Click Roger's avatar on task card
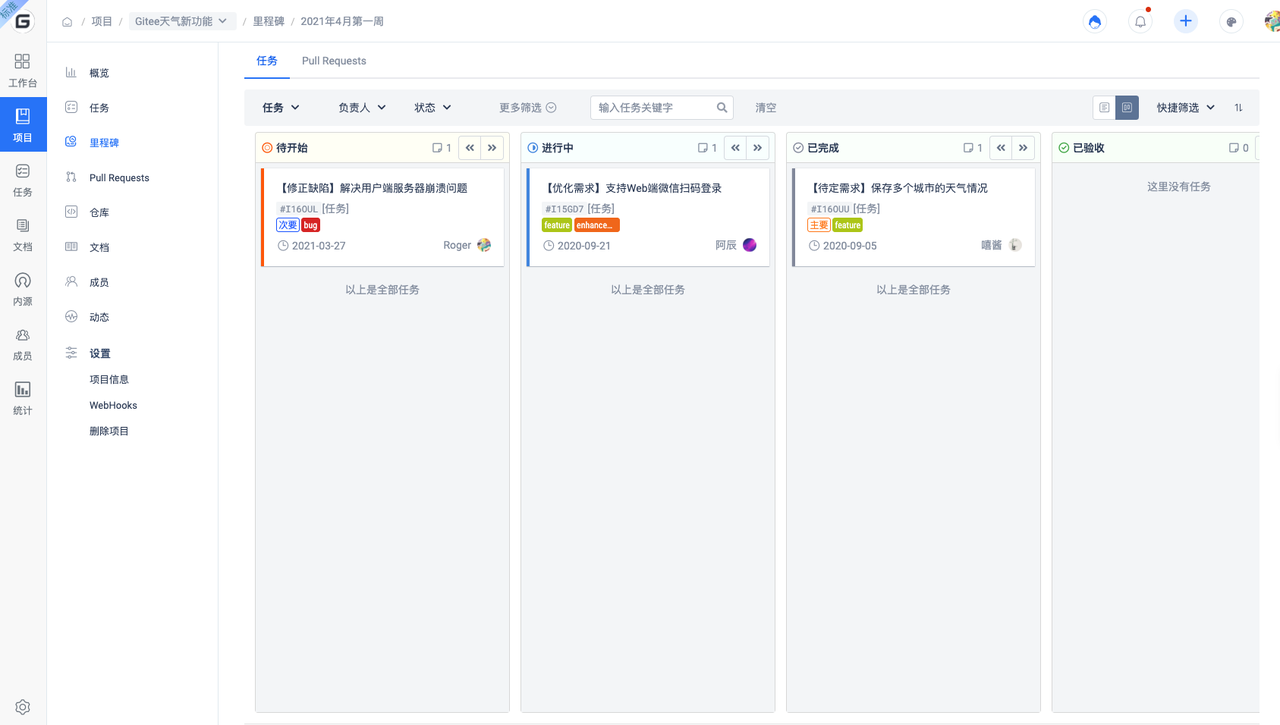The width and height of the screenshot is (1280, 725). coord(484,245)
